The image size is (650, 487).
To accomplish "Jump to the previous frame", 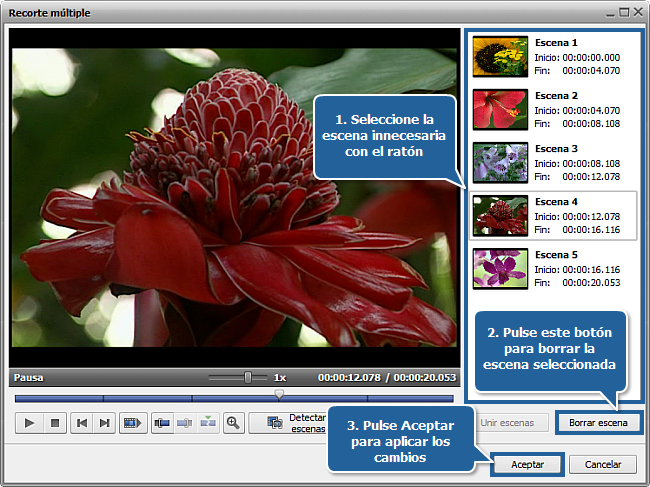I will [x=82, y=423].
